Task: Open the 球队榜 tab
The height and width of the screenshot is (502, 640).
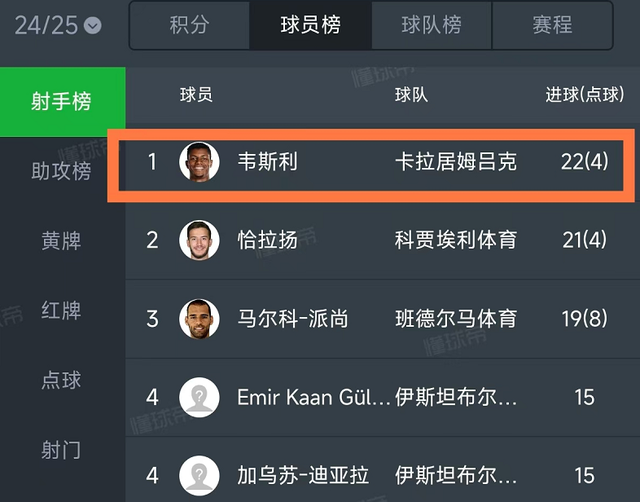Action: coord(431,25)
